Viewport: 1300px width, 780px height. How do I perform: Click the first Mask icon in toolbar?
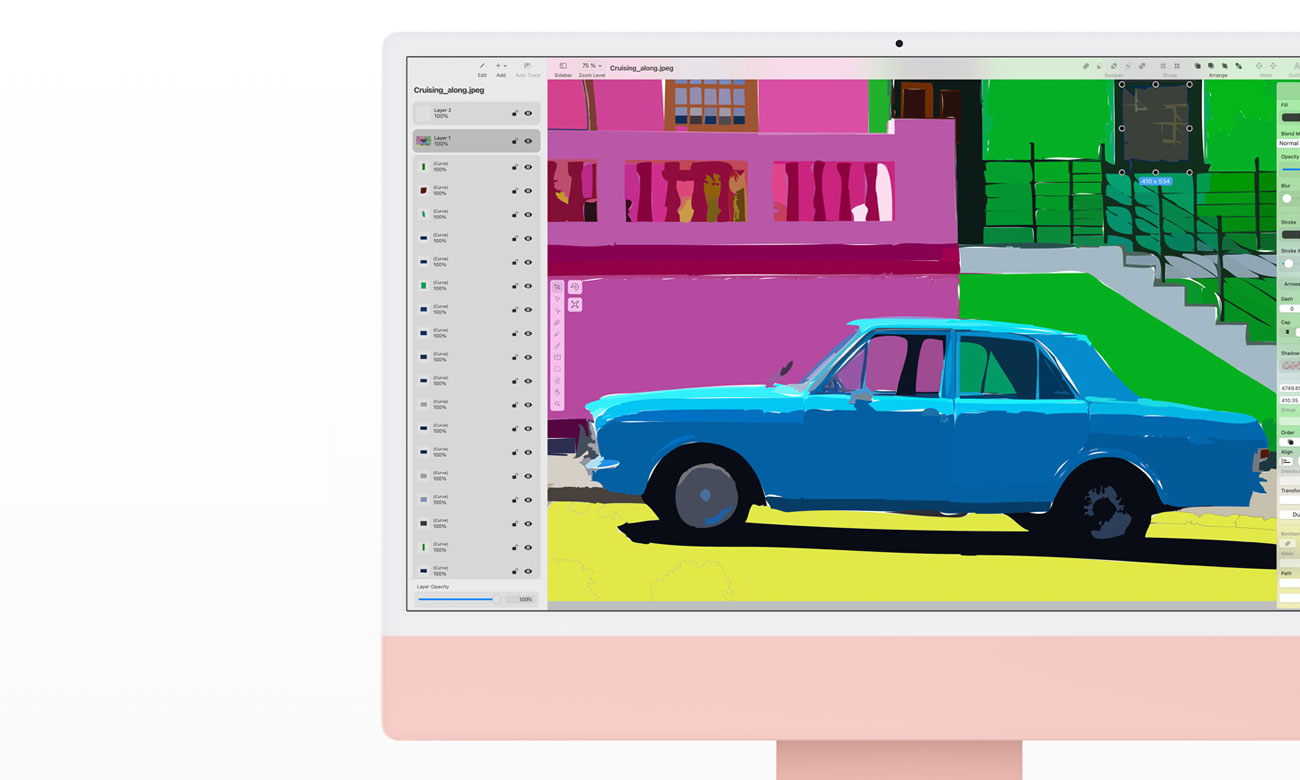pos(1259,66)
